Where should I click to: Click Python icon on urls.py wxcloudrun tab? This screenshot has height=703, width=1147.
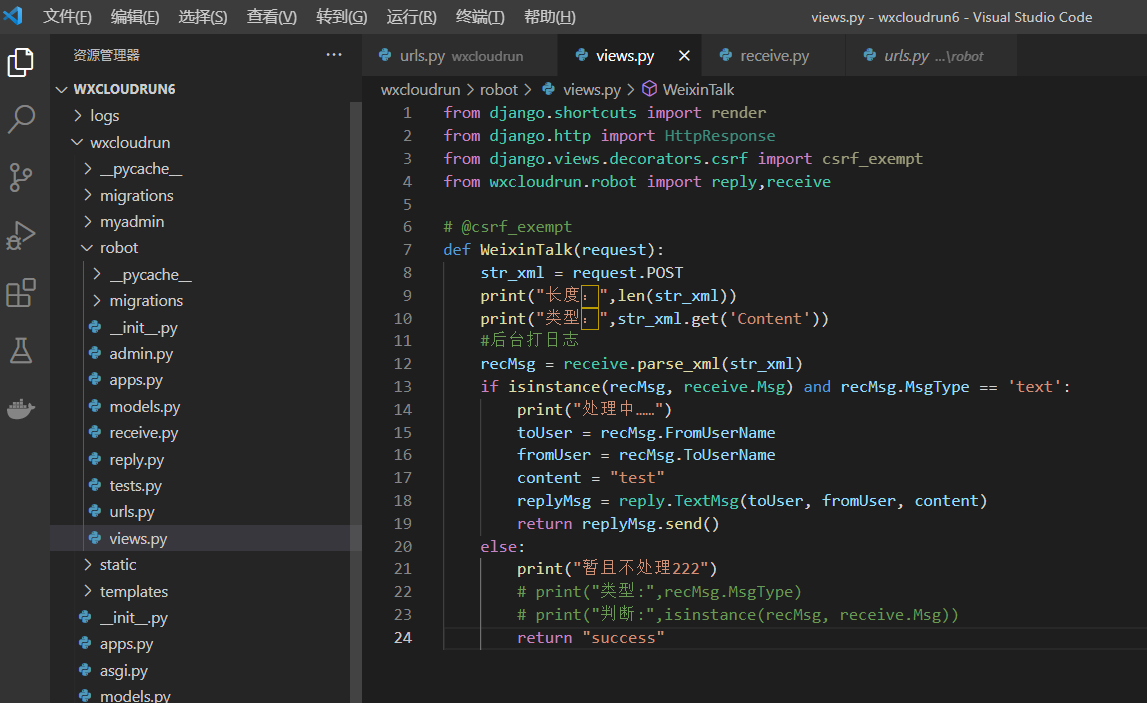tap(386, 56)
